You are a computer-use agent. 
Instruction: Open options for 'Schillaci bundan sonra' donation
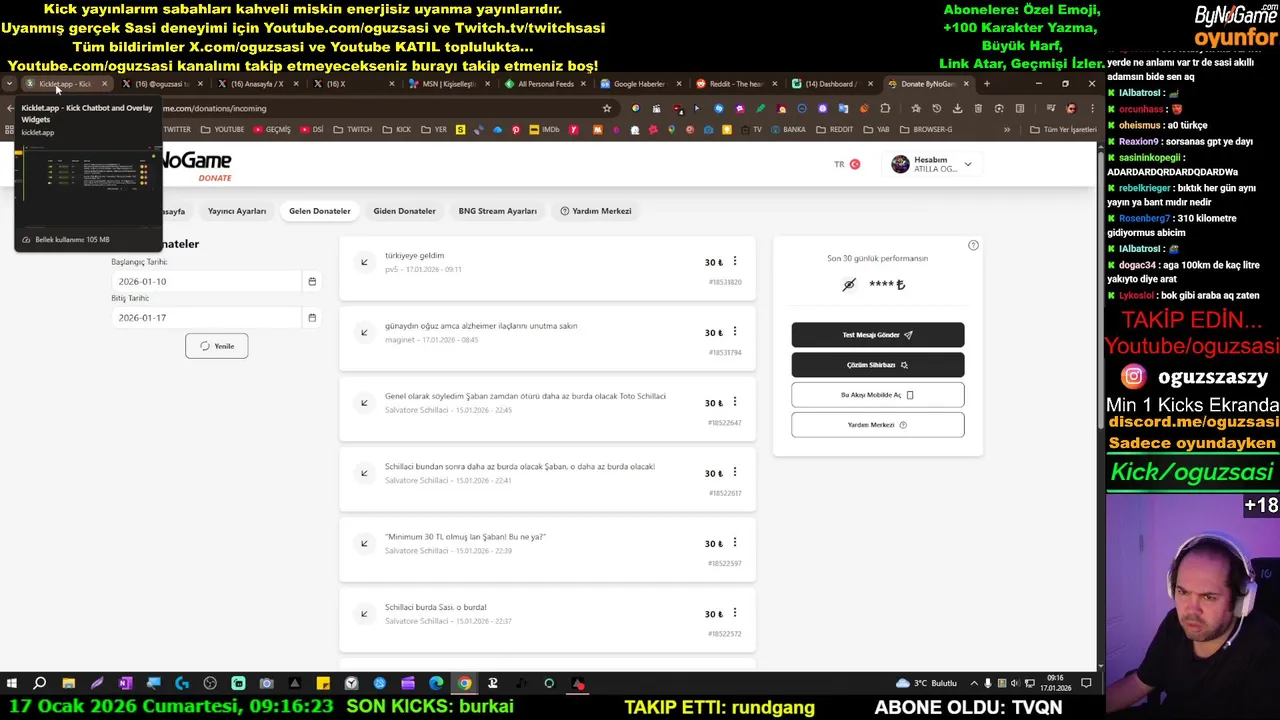pos(735,472)
